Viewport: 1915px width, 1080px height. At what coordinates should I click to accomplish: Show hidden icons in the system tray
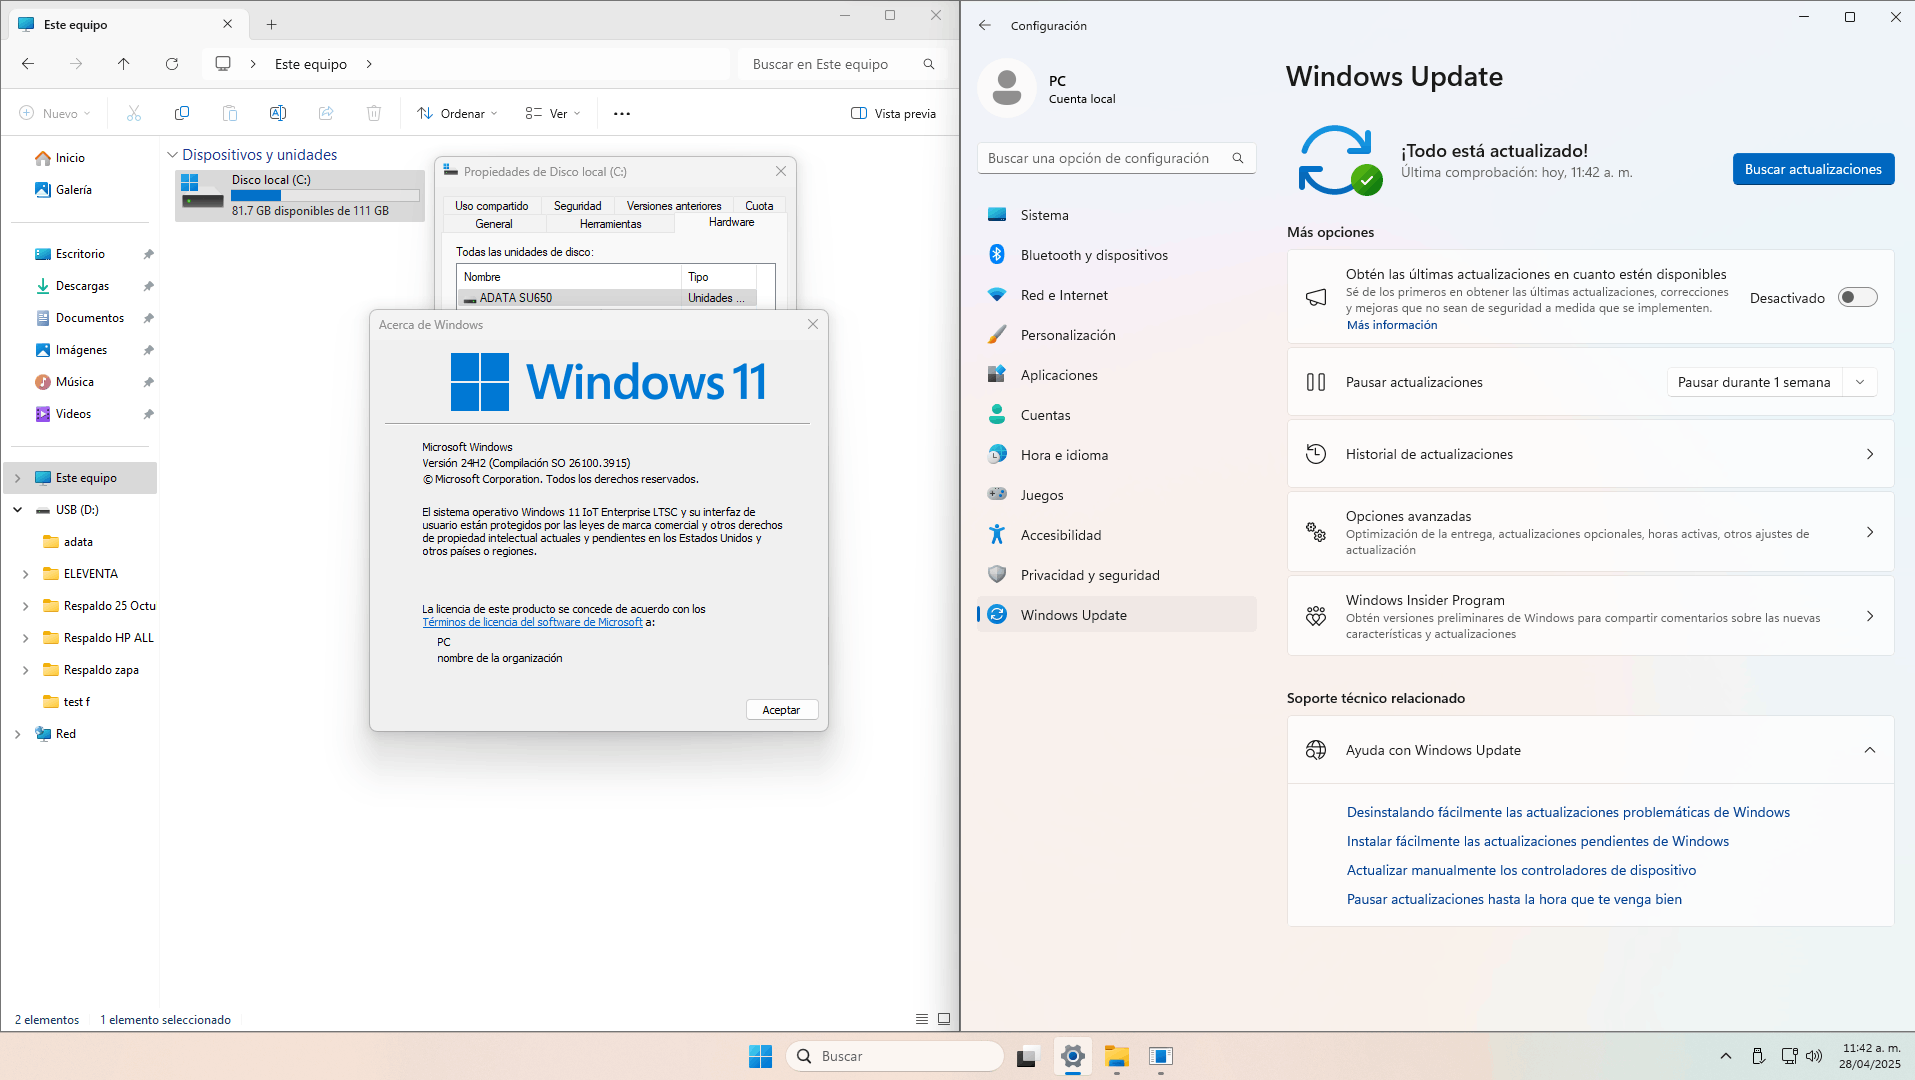pyautogui.click(x=1726, y=1056)
